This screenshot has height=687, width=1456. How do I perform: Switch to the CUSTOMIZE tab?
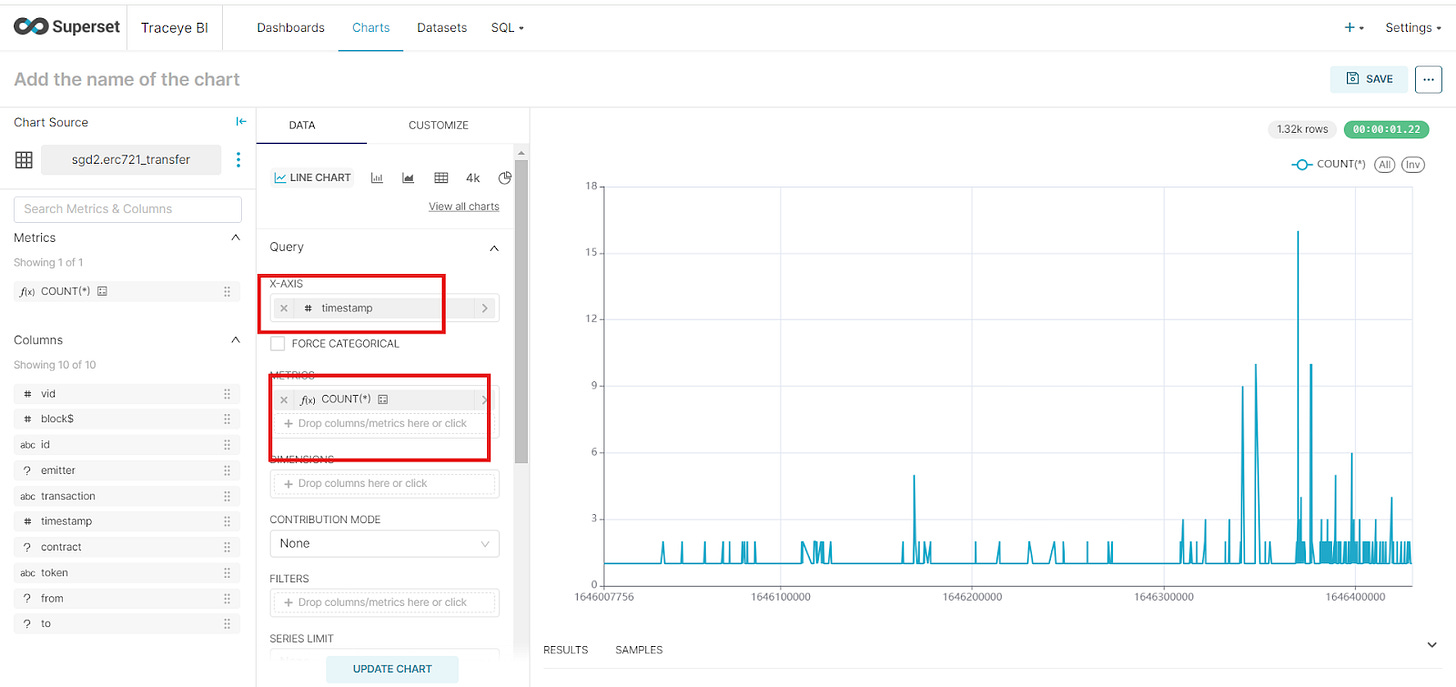coord(438,126)
